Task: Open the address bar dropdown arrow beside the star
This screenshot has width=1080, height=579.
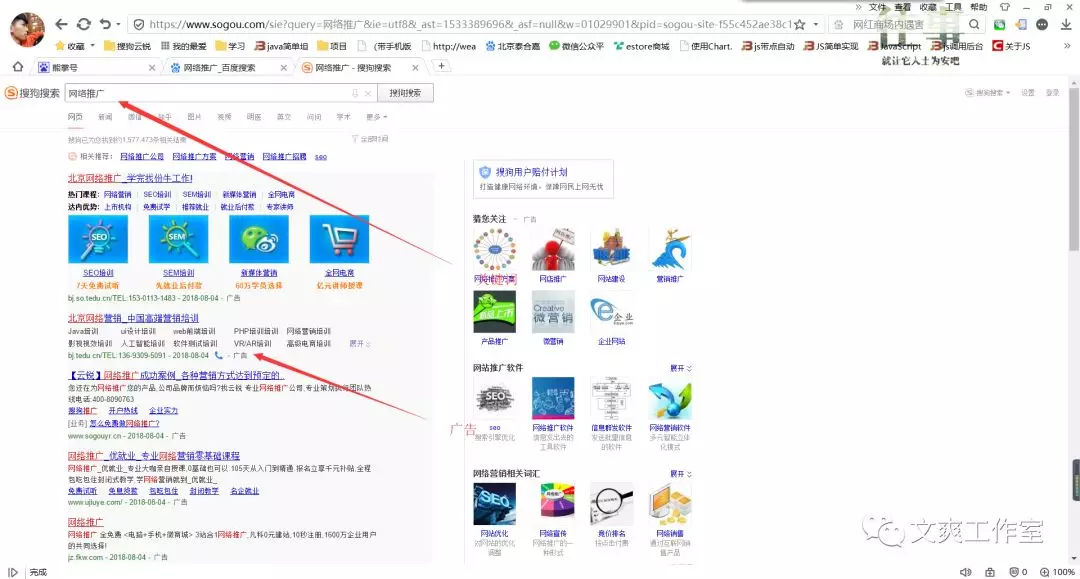Action: click(x=816, y=24)
